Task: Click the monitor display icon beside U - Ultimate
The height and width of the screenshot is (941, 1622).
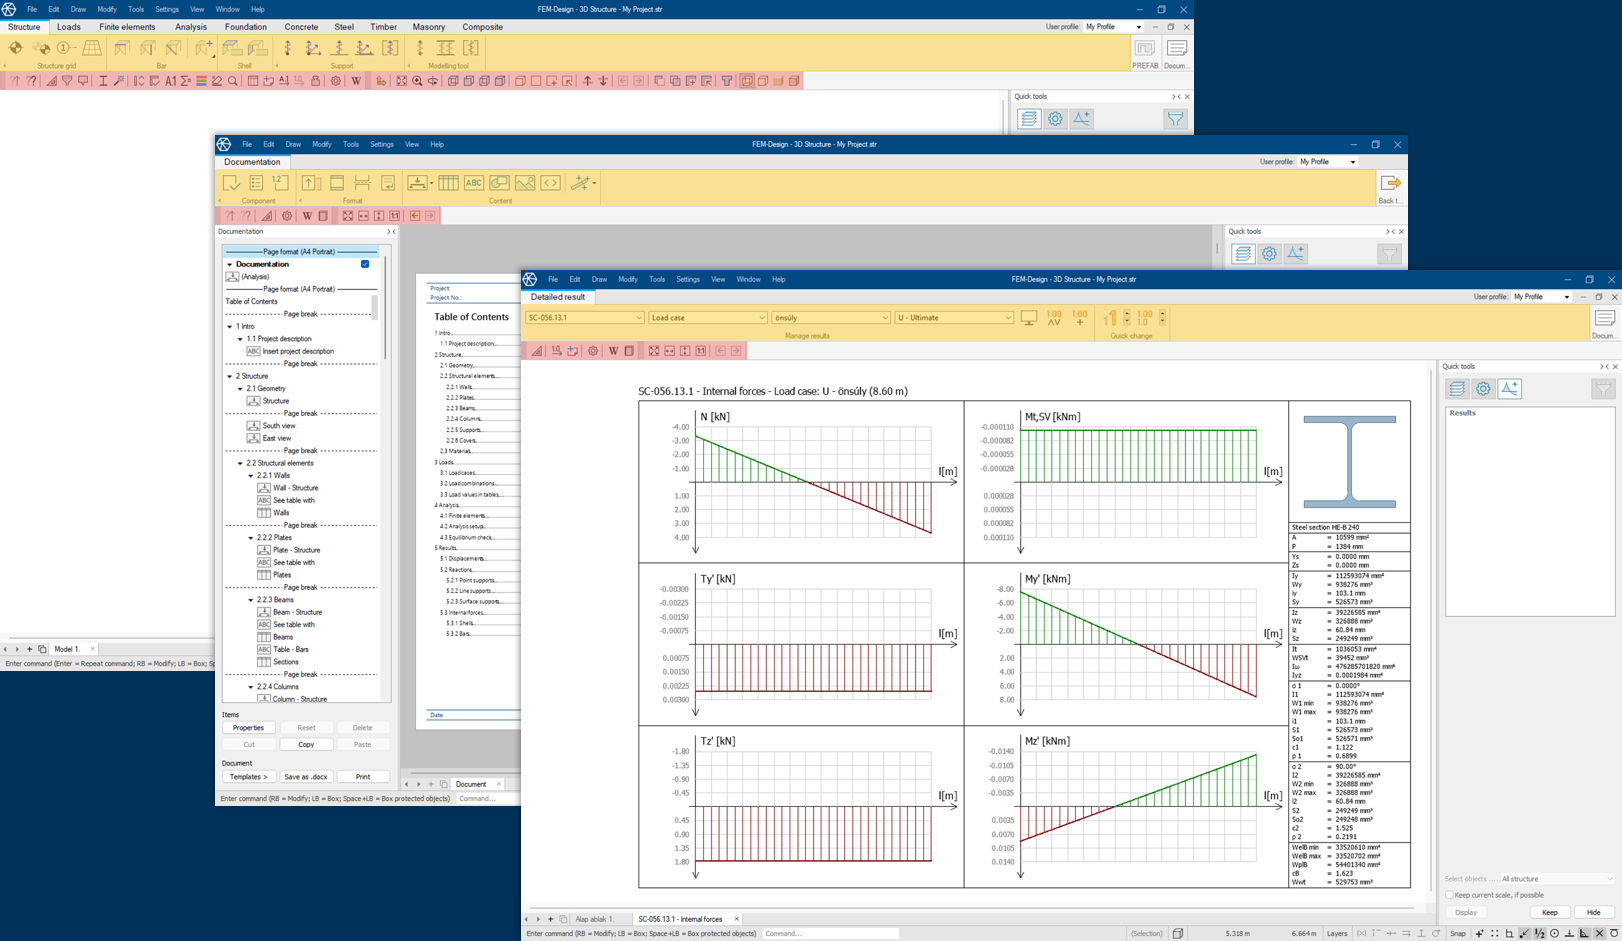Action: [1029, 318]
